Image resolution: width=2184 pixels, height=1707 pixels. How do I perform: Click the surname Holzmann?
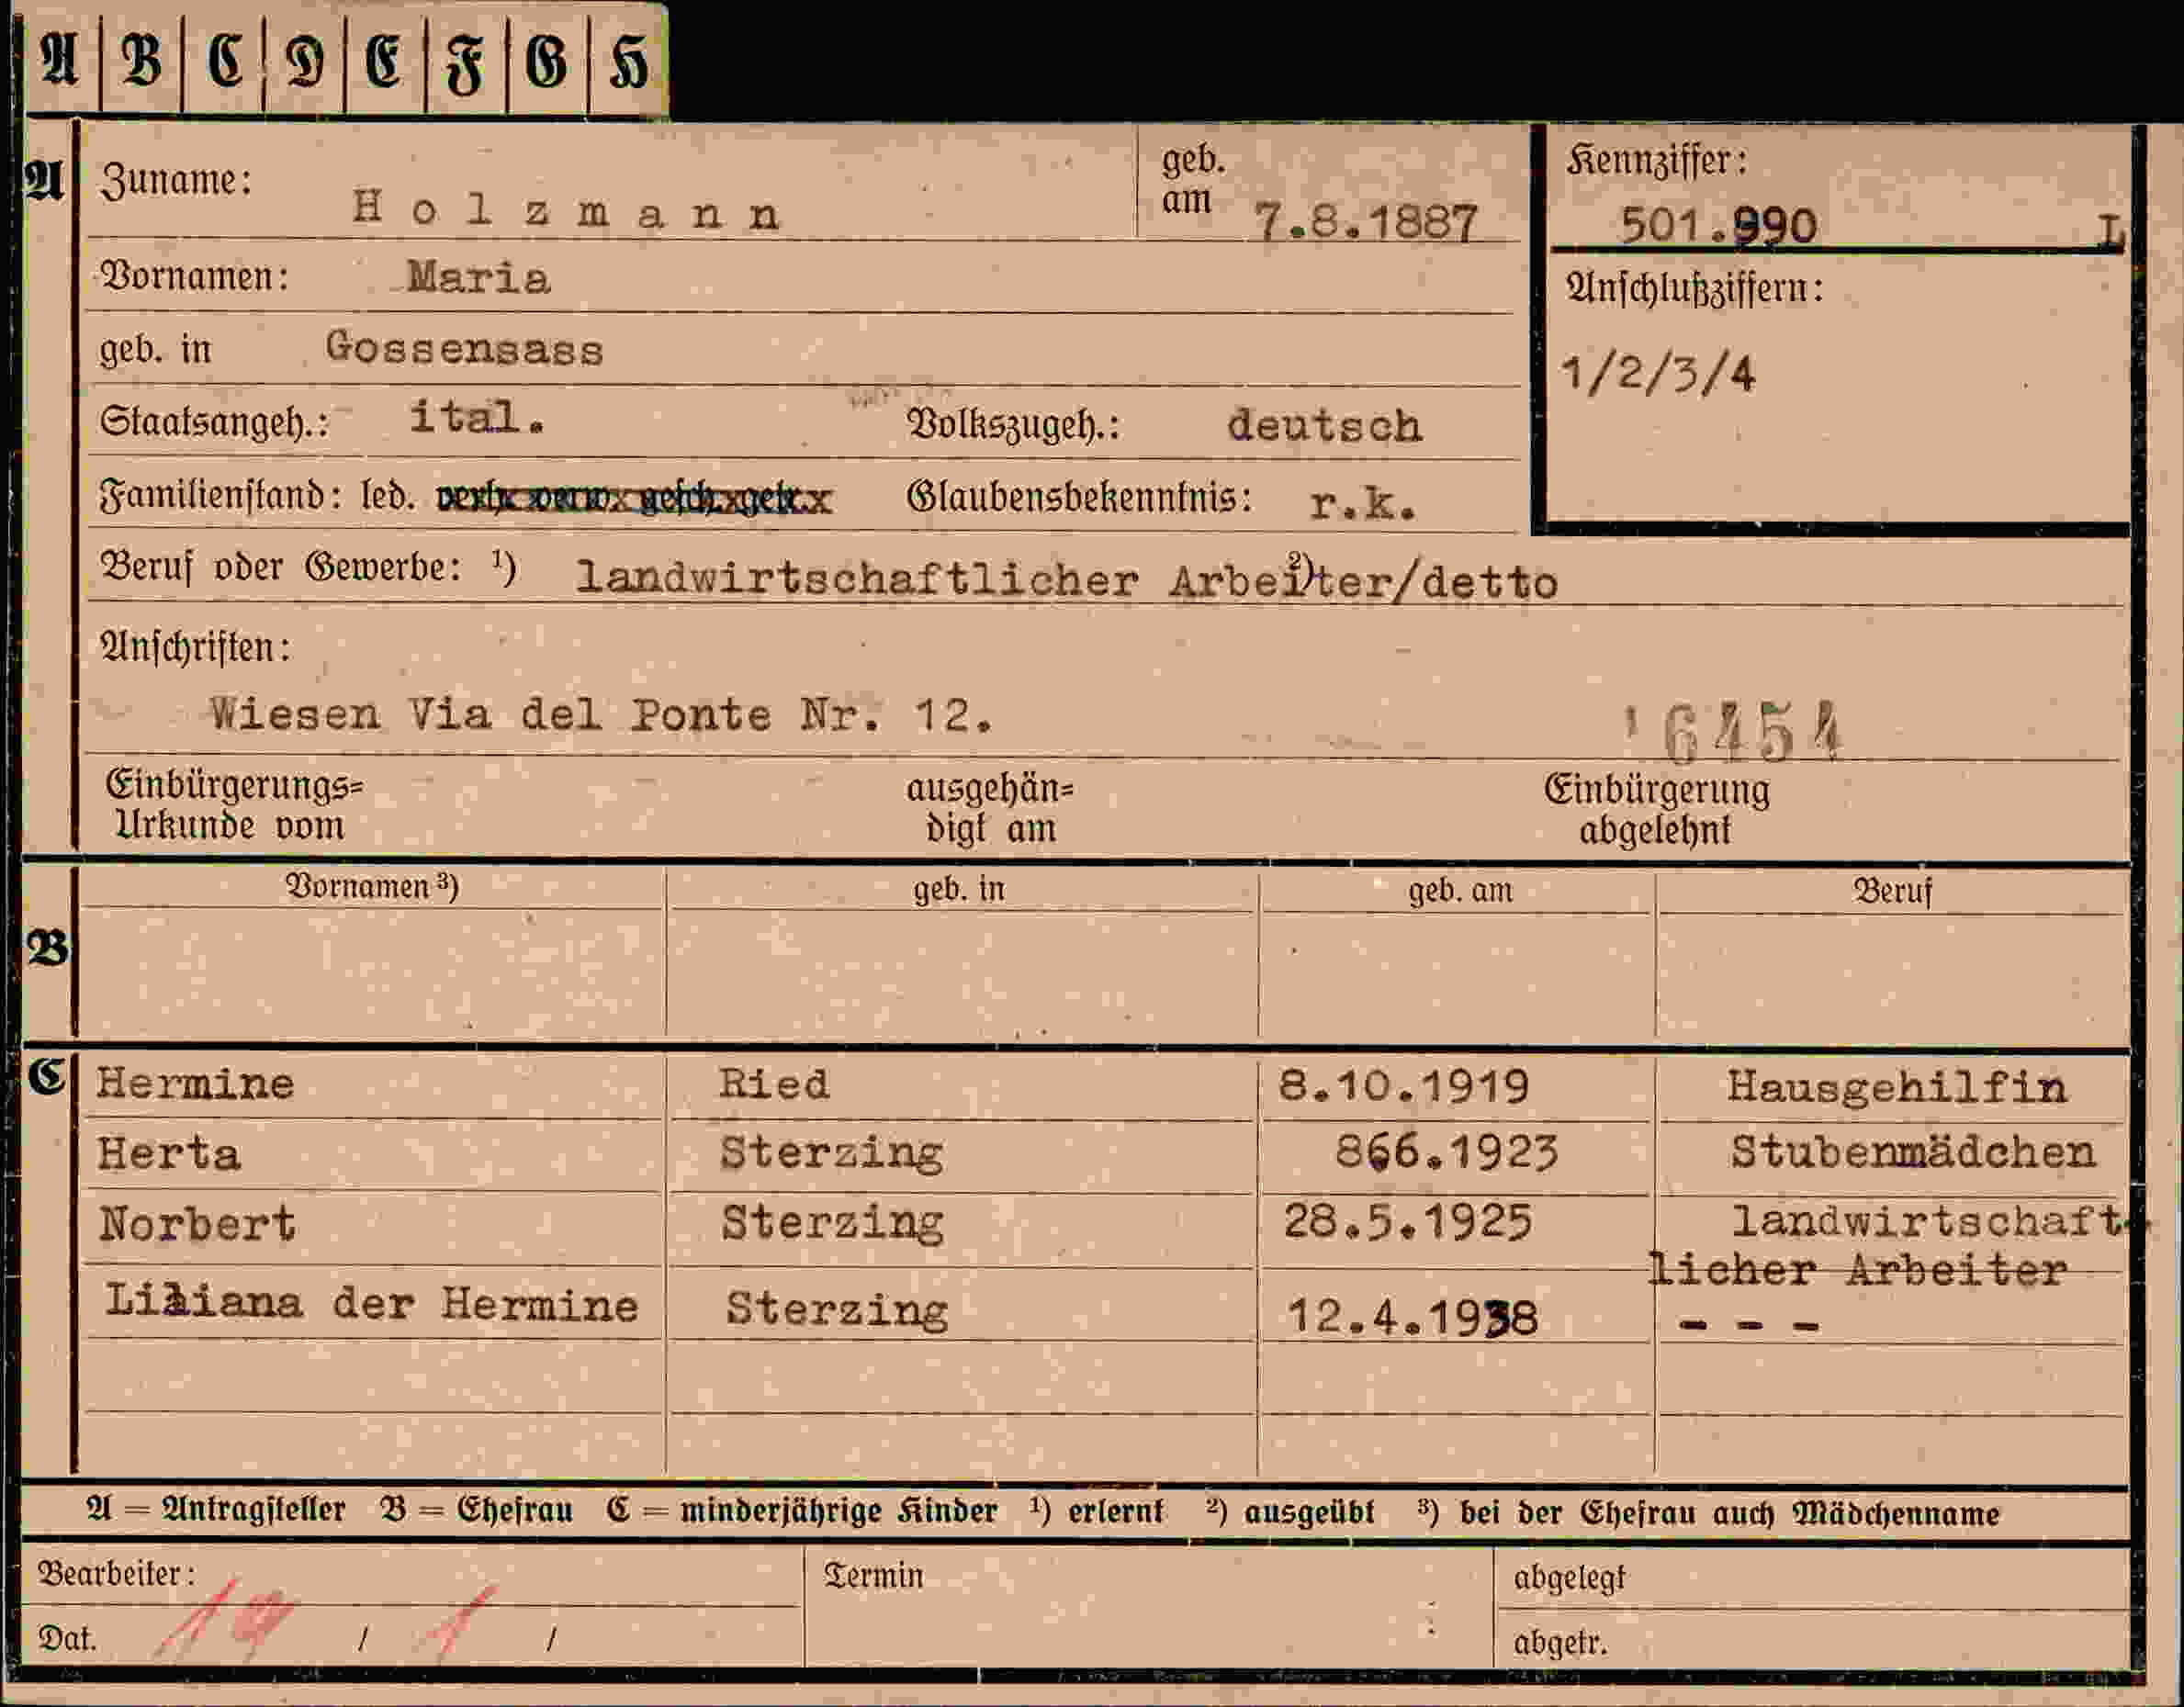tap(566, 208)
